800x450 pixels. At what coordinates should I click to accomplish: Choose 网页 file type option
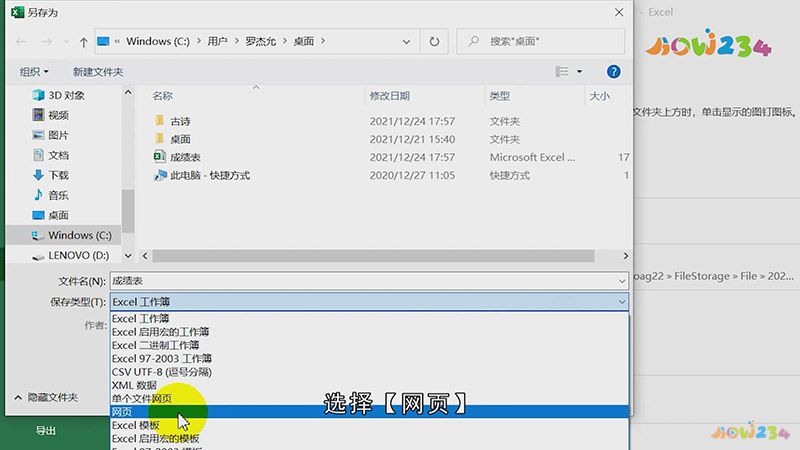click(369, 412)
